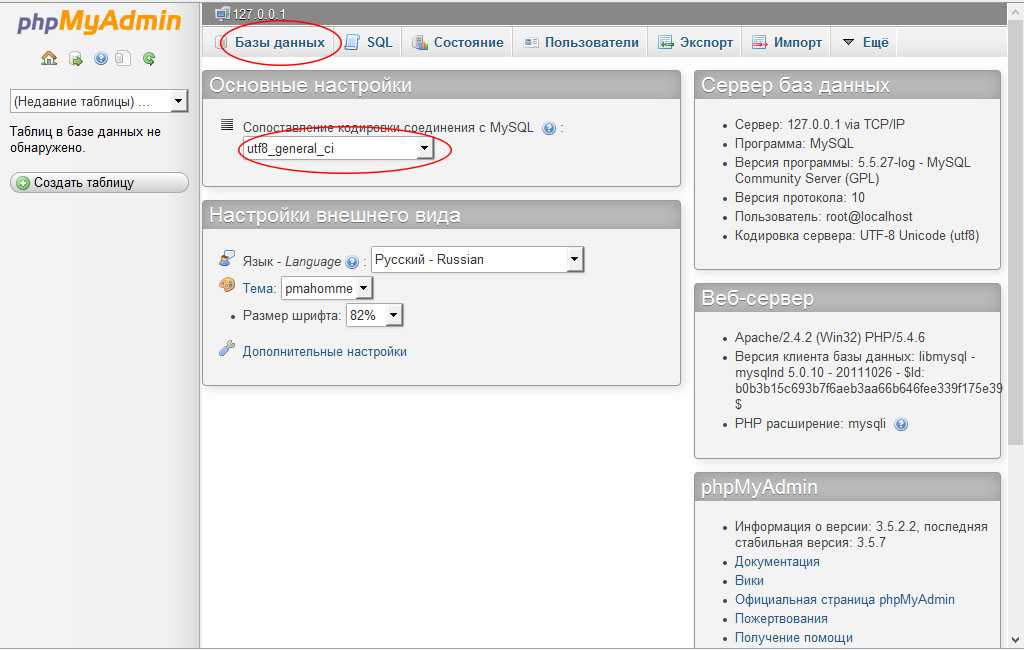Viewport: 1024px width, 650px height.
Task: Click text 'Apache/2.4.2 (Win32) PHP/5.4.6'
Action: tap(829, 338)
